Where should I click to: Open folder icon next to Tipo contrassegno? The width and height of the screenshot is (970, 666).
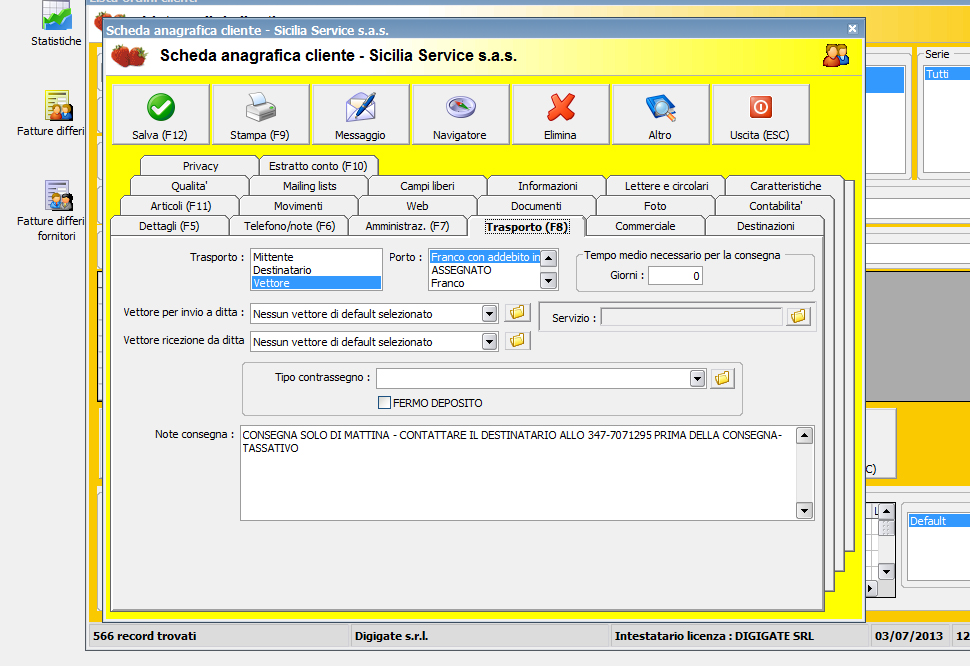point(722,378)
